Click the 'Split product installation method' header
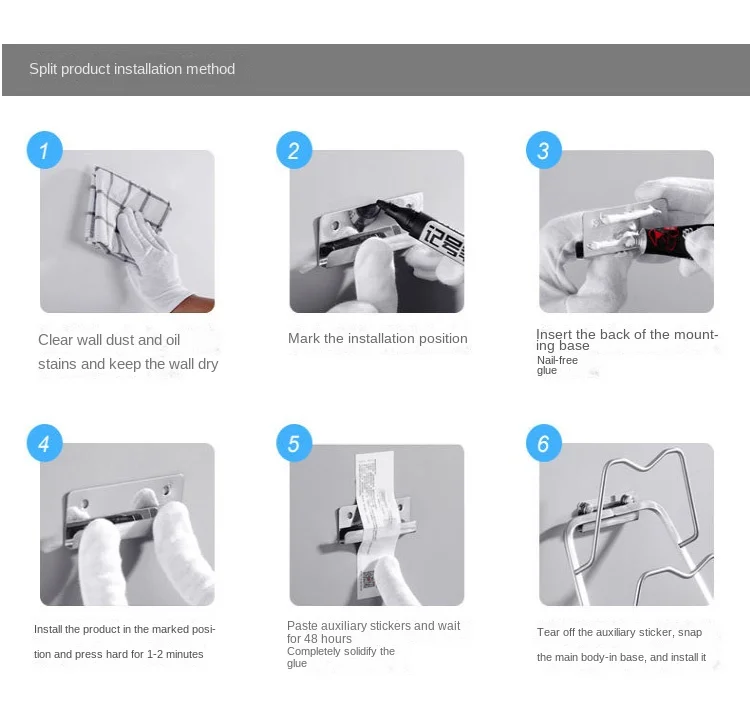Screen dimensions: 750x708 click(132, 69)
